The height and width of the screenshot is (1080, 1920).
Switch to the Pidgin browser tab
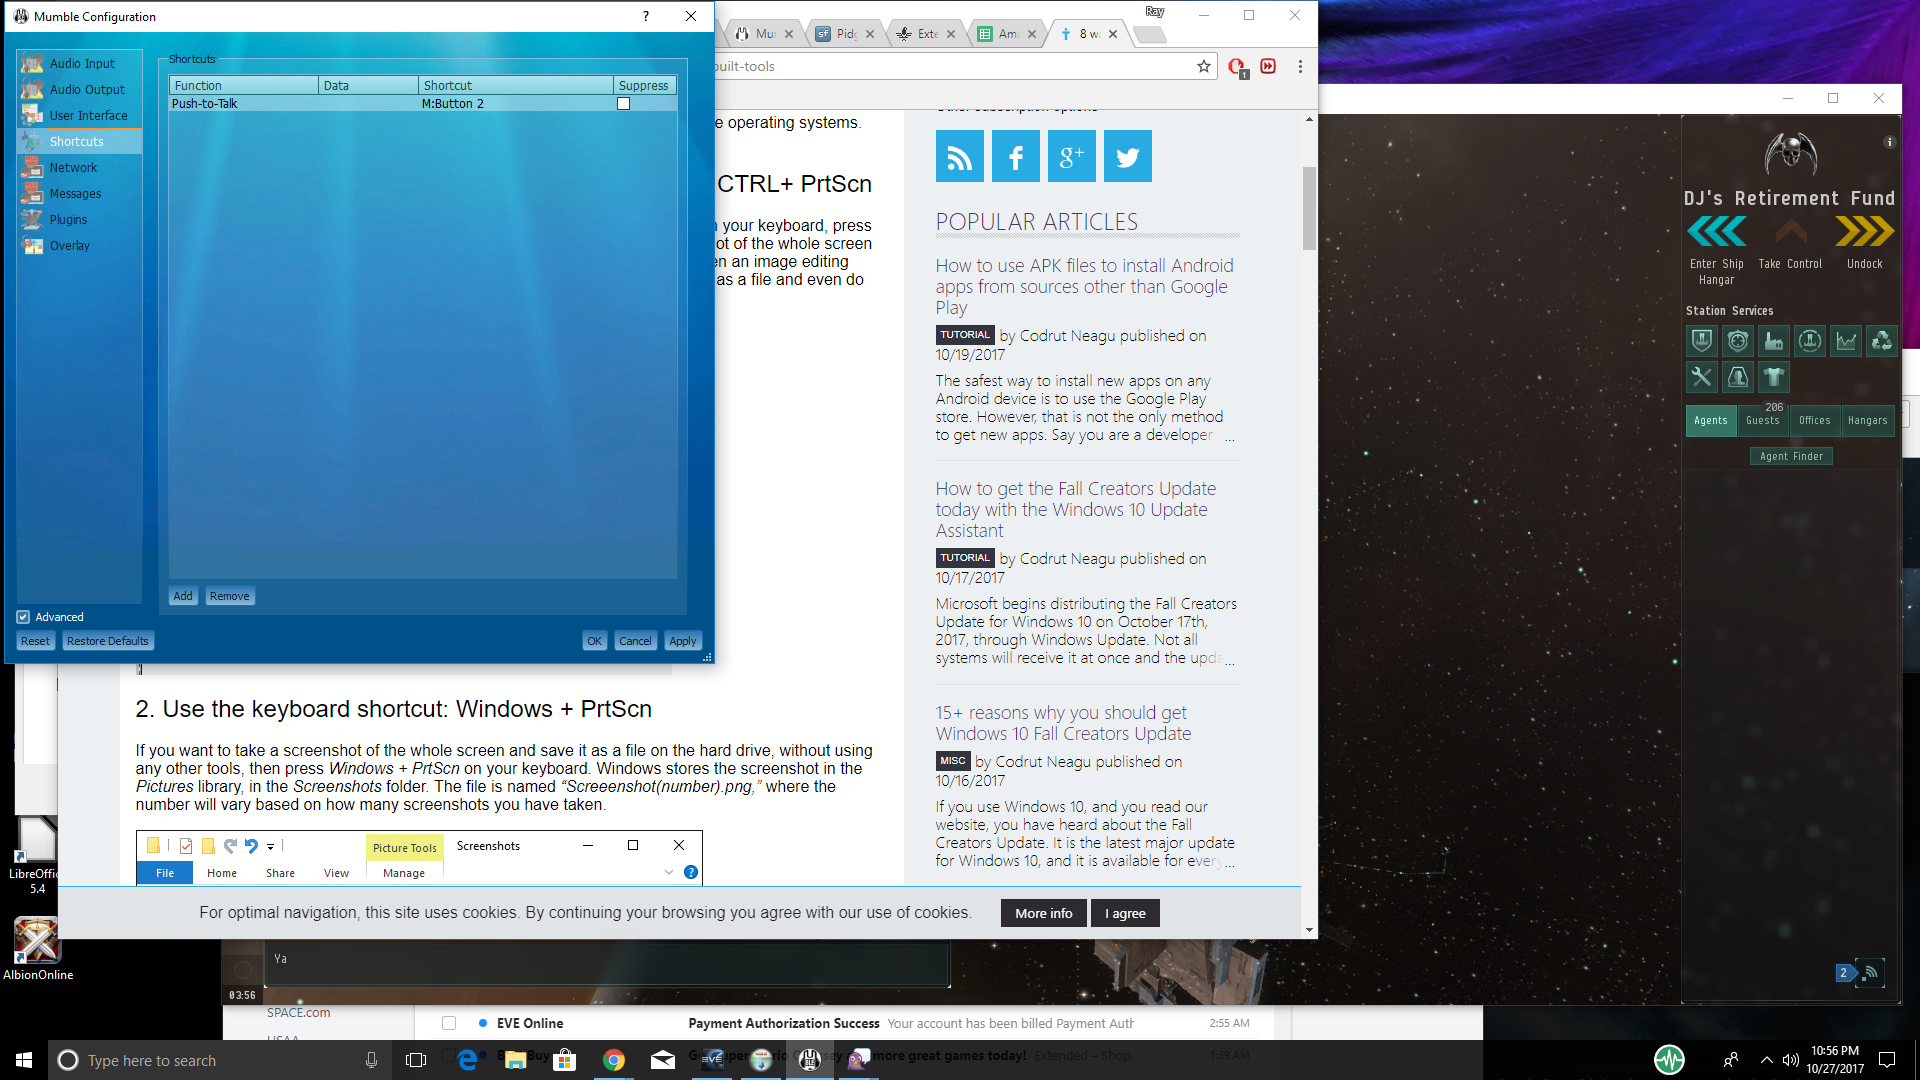click(x=846, y=33)
